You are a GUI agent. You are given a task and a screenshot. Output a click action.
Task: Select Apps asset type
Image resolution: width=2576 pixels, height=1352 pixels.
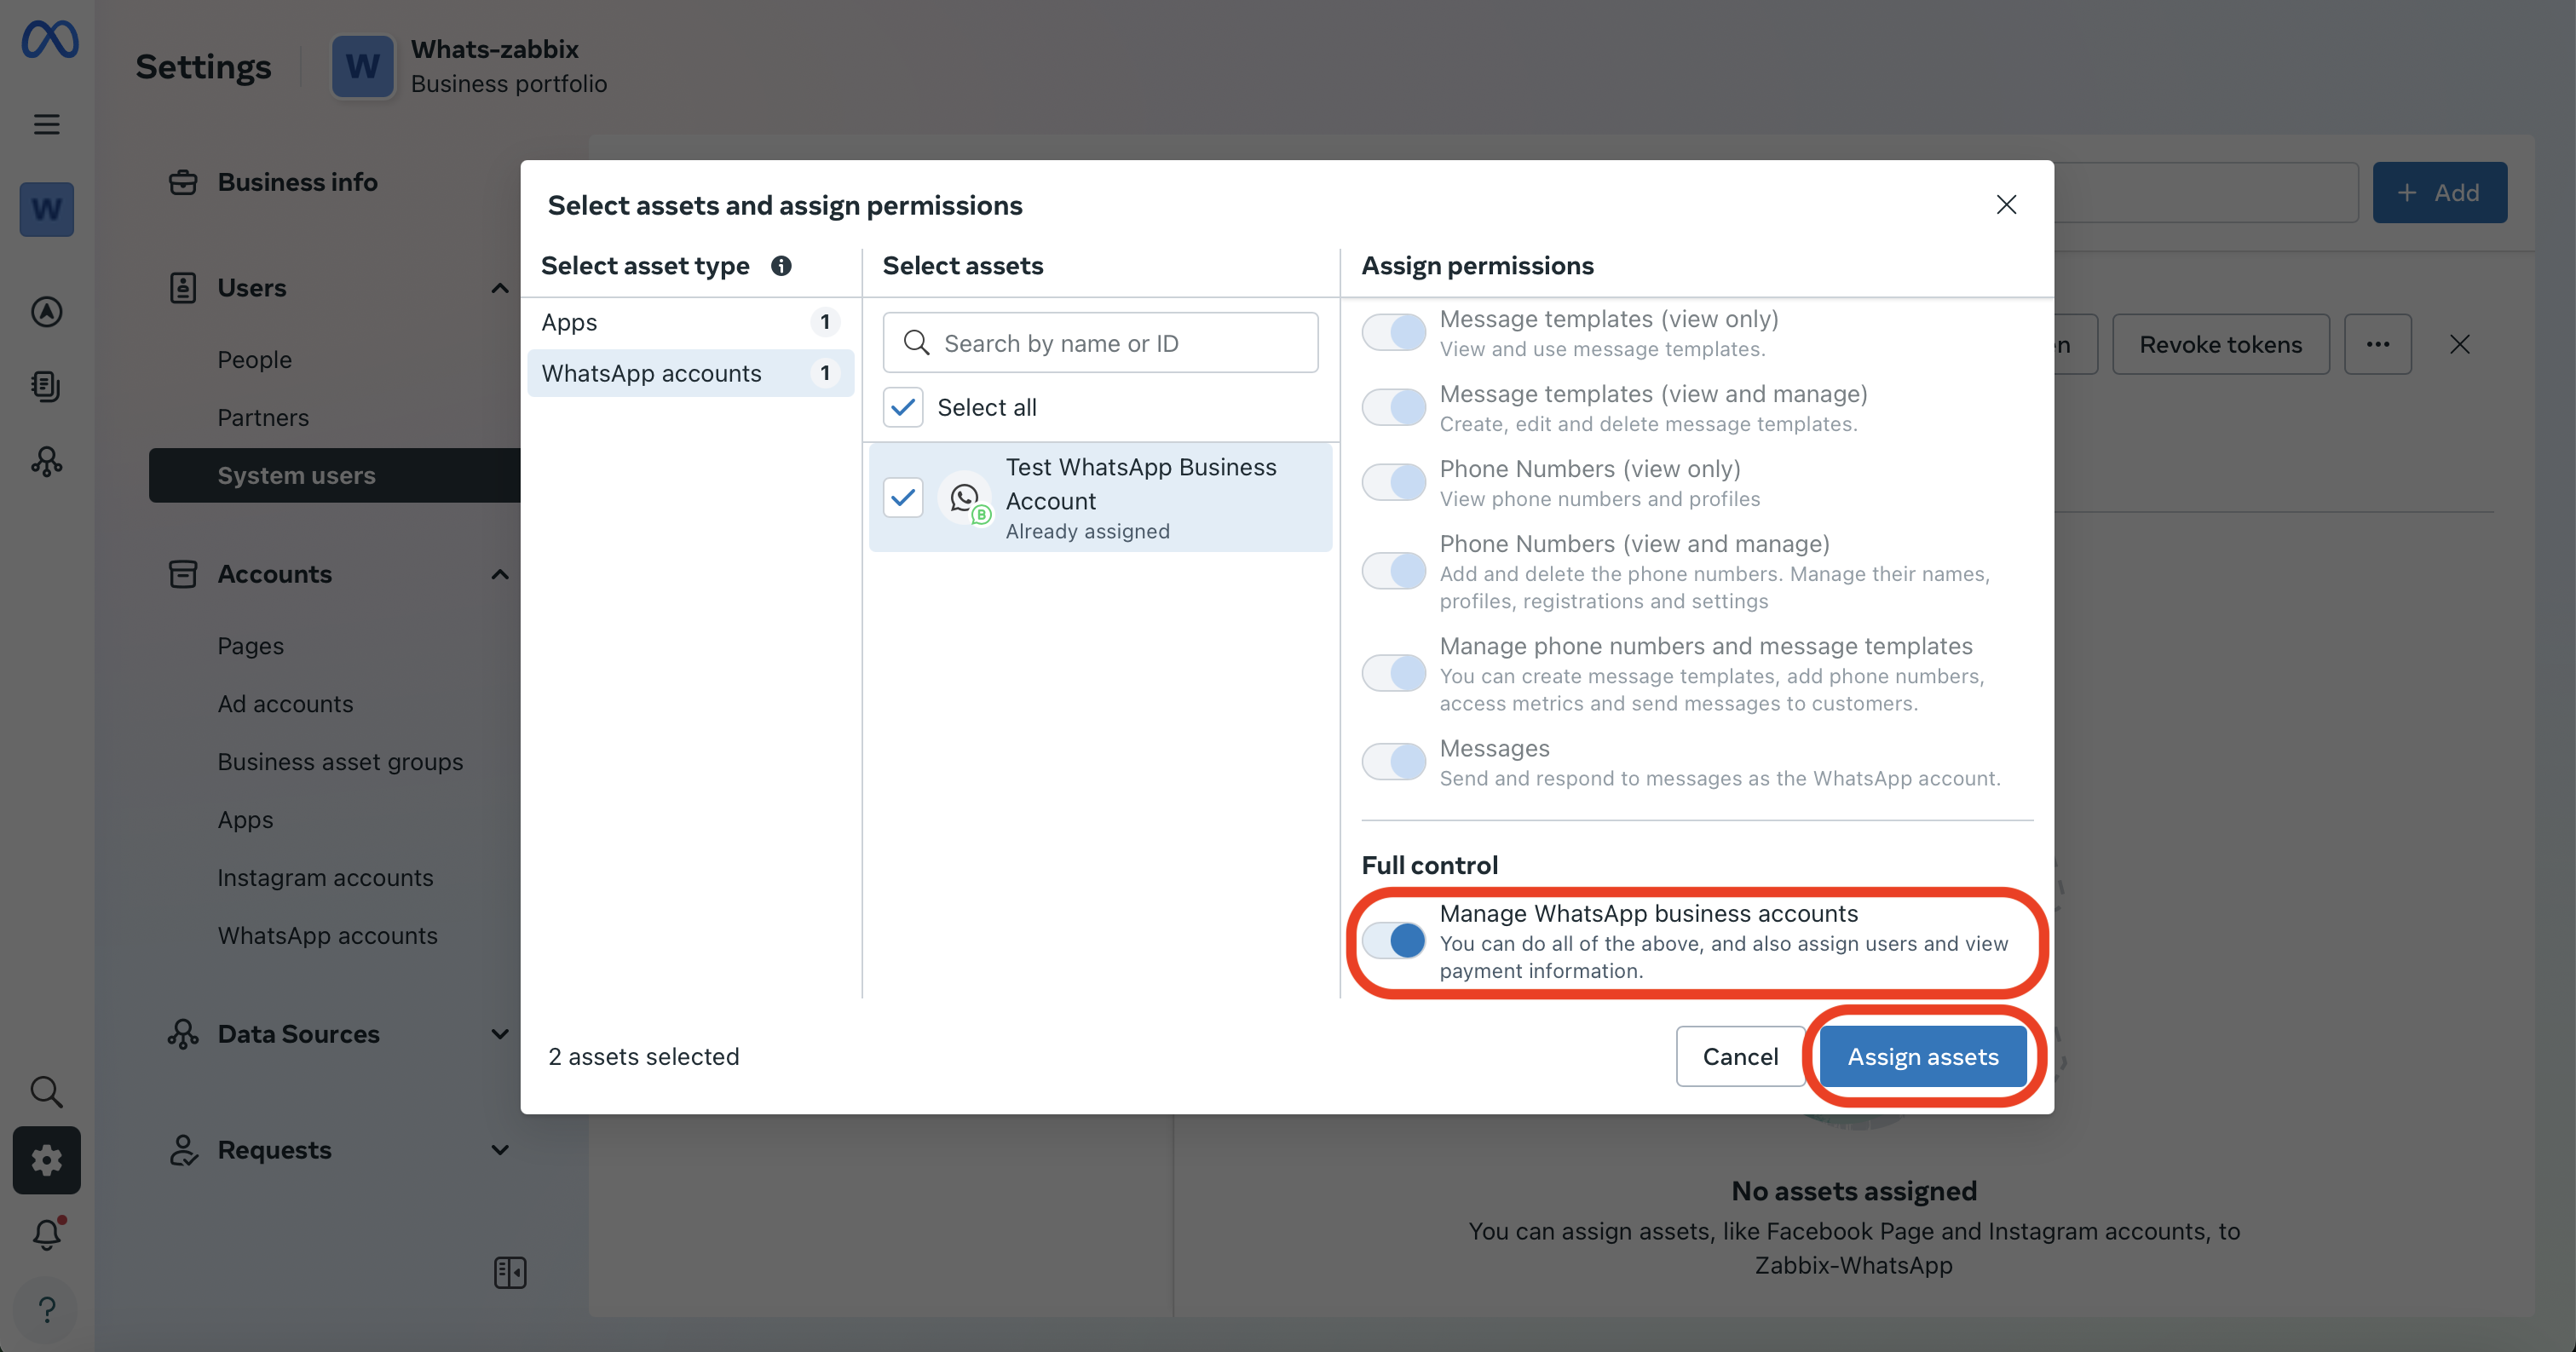pos(690,322)
